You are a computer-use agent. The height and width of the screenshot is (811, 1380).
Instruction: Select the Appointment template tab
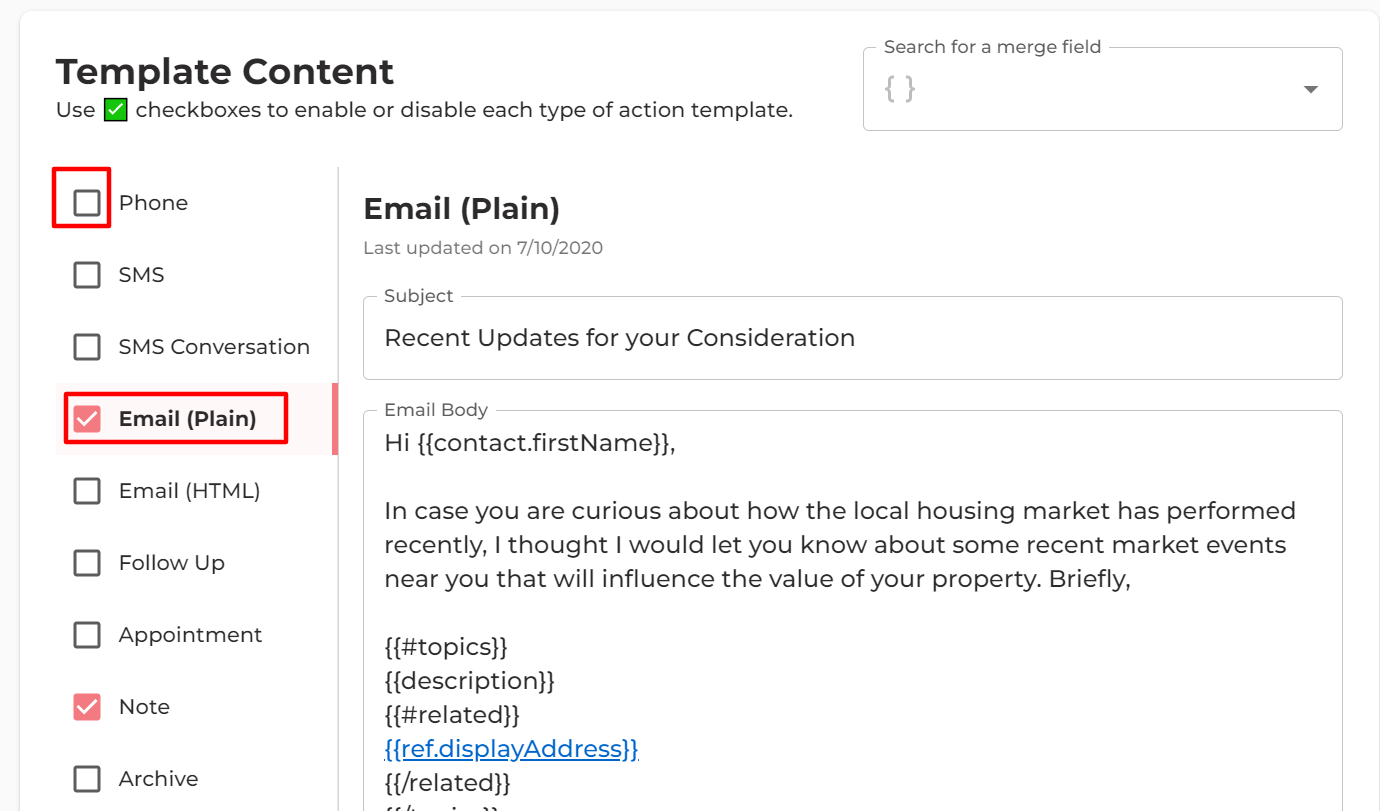[190, 635]
